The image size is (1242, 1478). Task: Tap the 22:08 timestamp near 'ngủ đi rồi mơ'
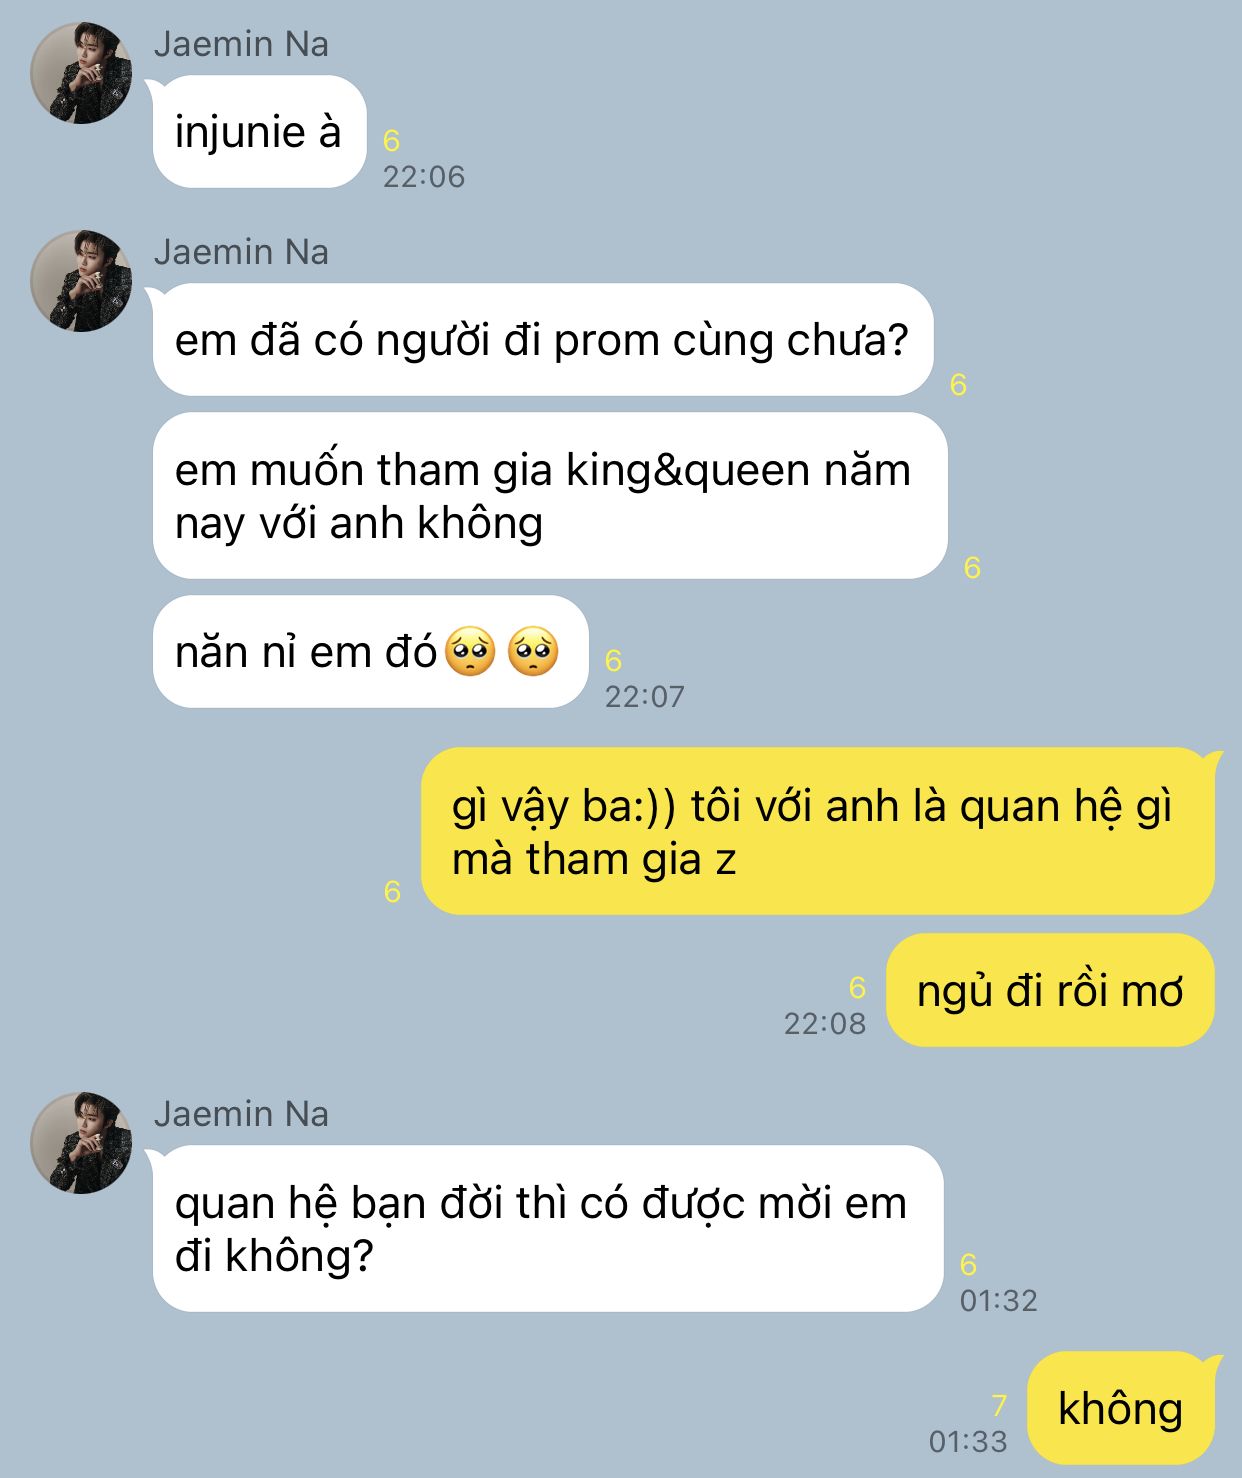pos(825,1024)
